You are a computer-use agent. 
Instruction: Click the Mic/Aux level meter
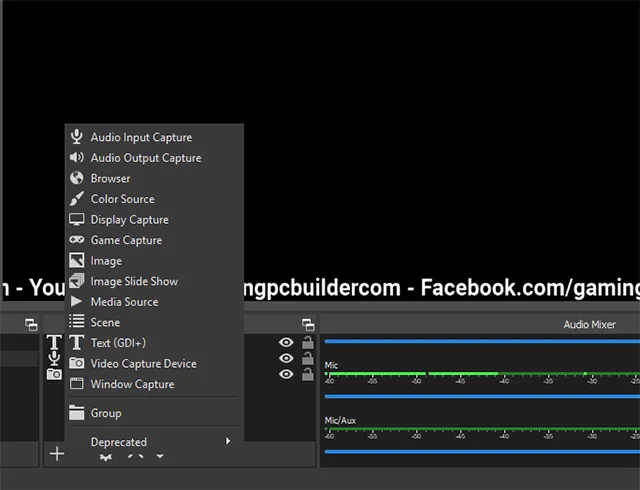(x=482, y=429)
